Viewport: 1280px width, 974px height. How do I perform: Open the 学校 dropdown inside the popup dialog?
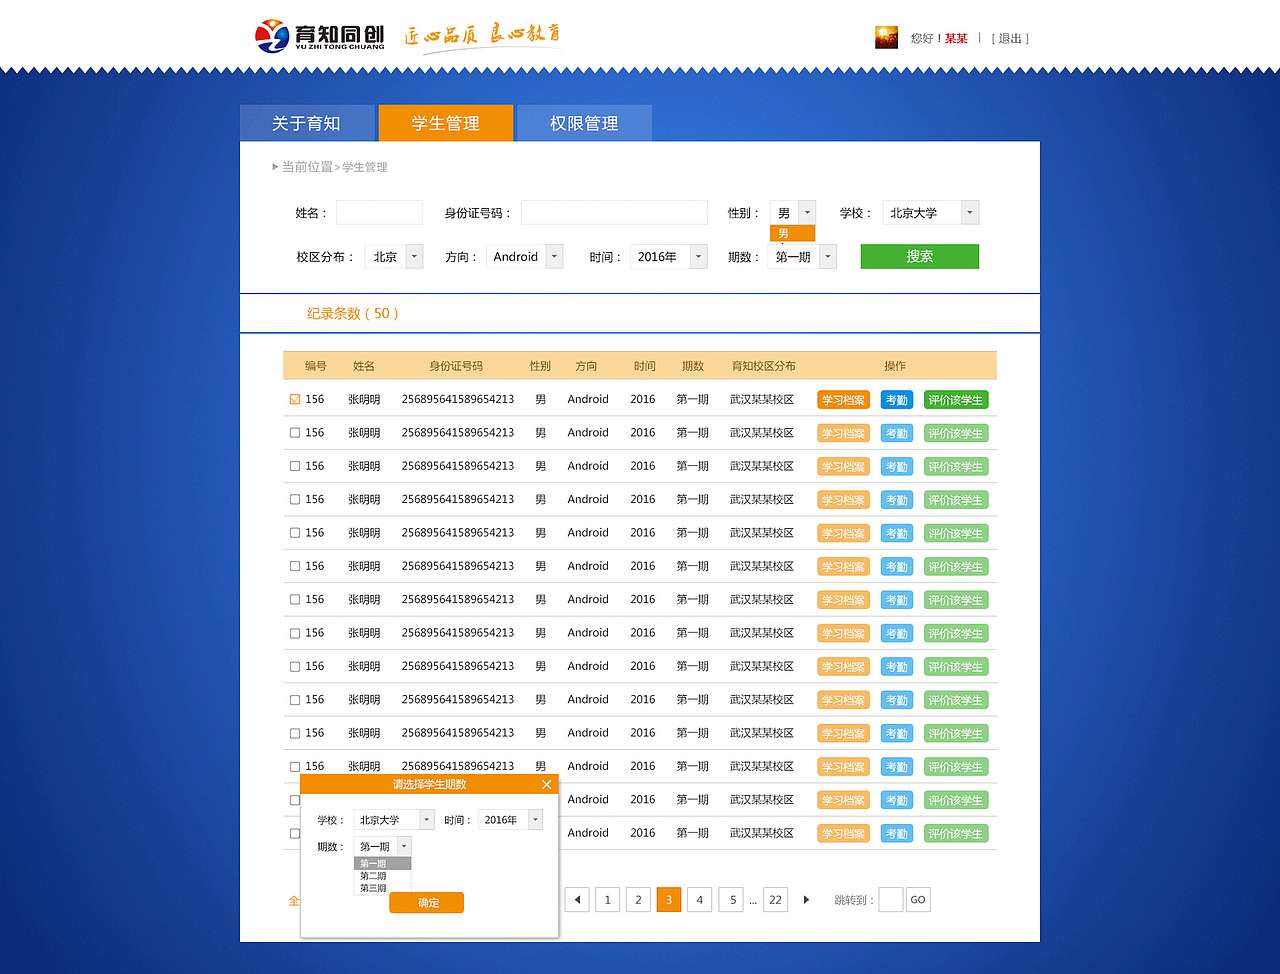point(394,820)
